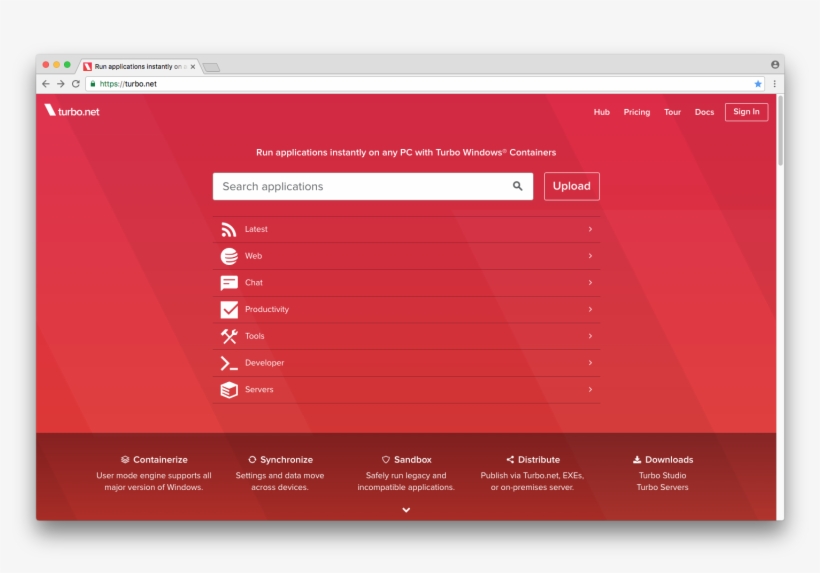Screen dimensions: 820x573
Task: Expand the Tools category chevron
Action: pos(590,336)
